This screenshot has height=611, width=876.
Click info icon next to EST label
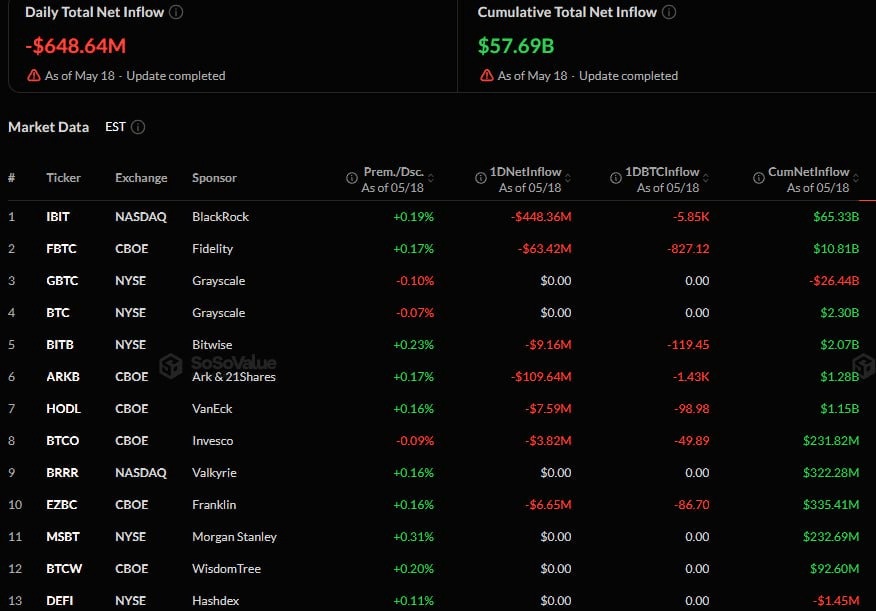(x=138, y=127)
